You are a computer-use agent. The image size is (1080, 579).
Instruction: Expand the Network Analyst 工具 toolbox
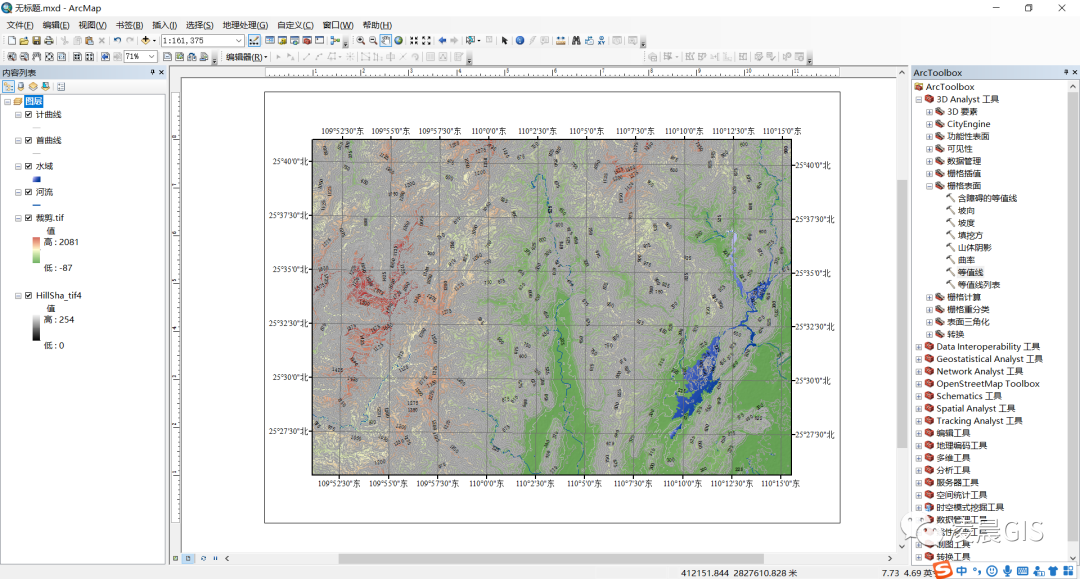pos(919,372)
